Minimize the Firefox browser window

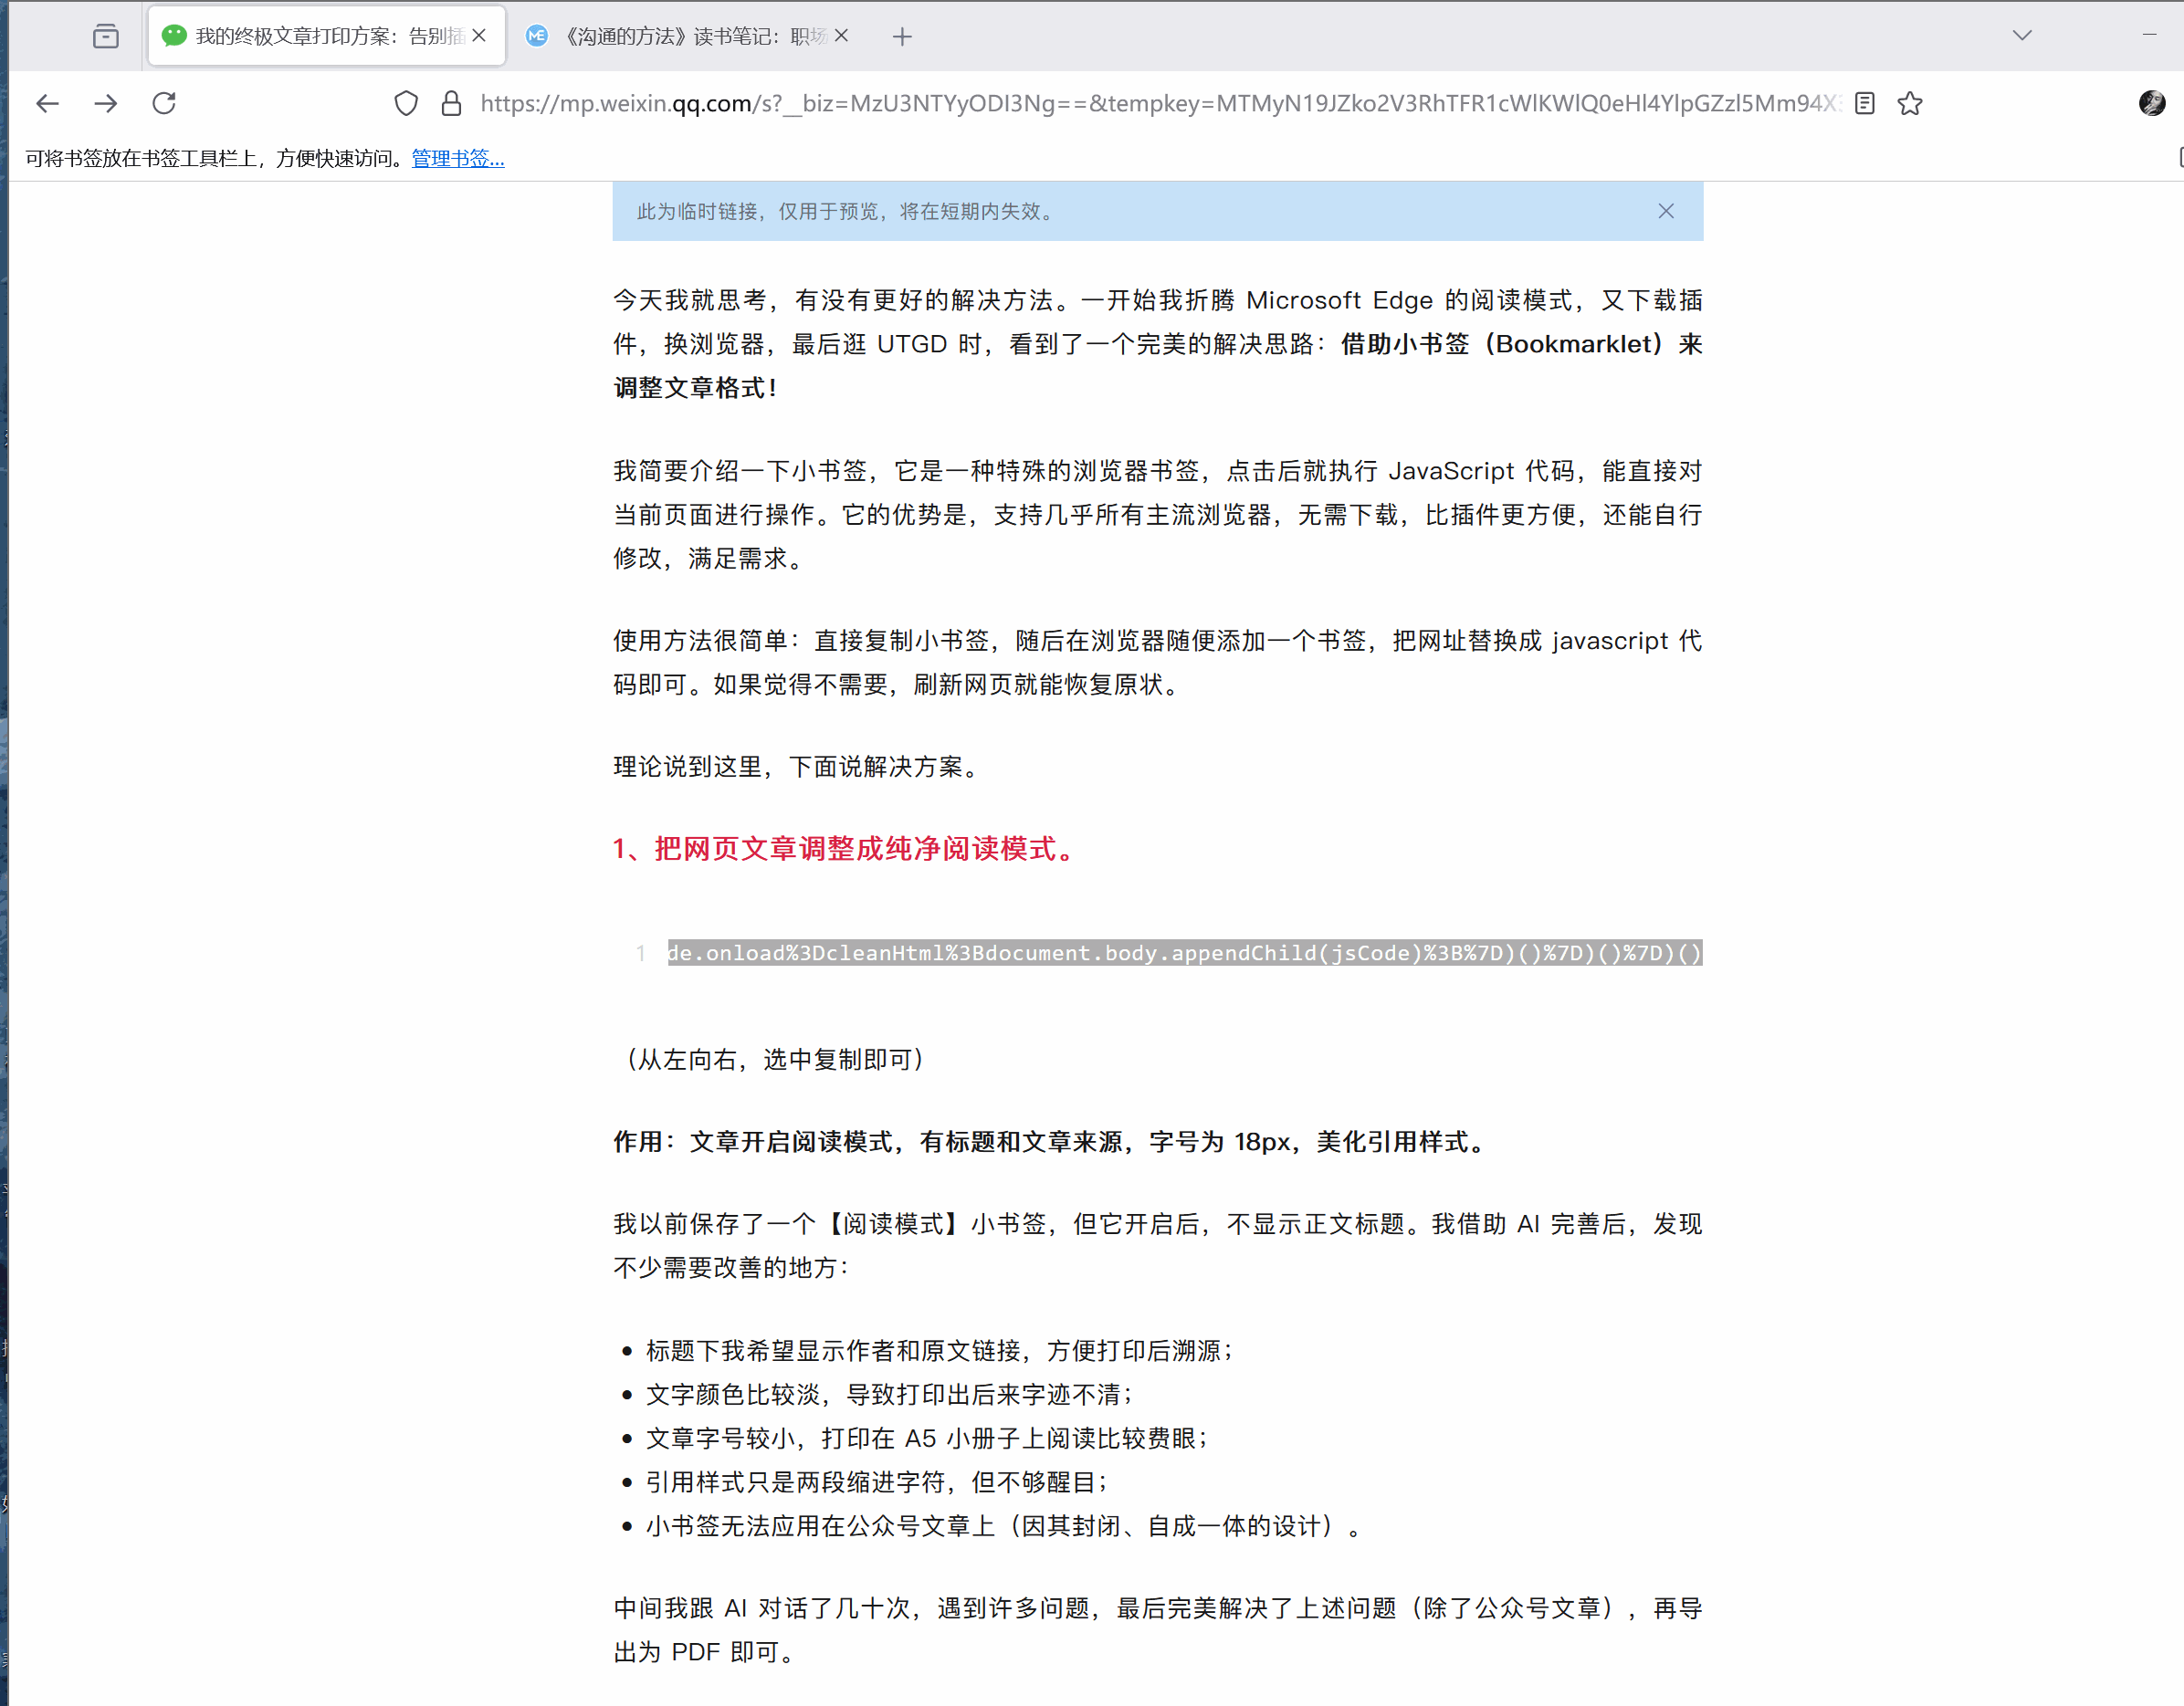pos(2149,35)
